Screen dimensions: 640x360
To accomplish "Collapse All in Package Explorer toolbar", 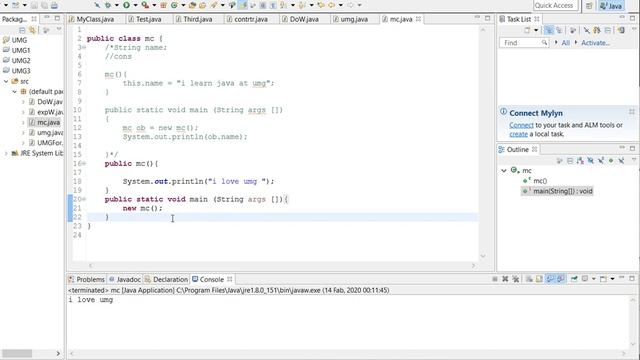I will pos(22,30).
